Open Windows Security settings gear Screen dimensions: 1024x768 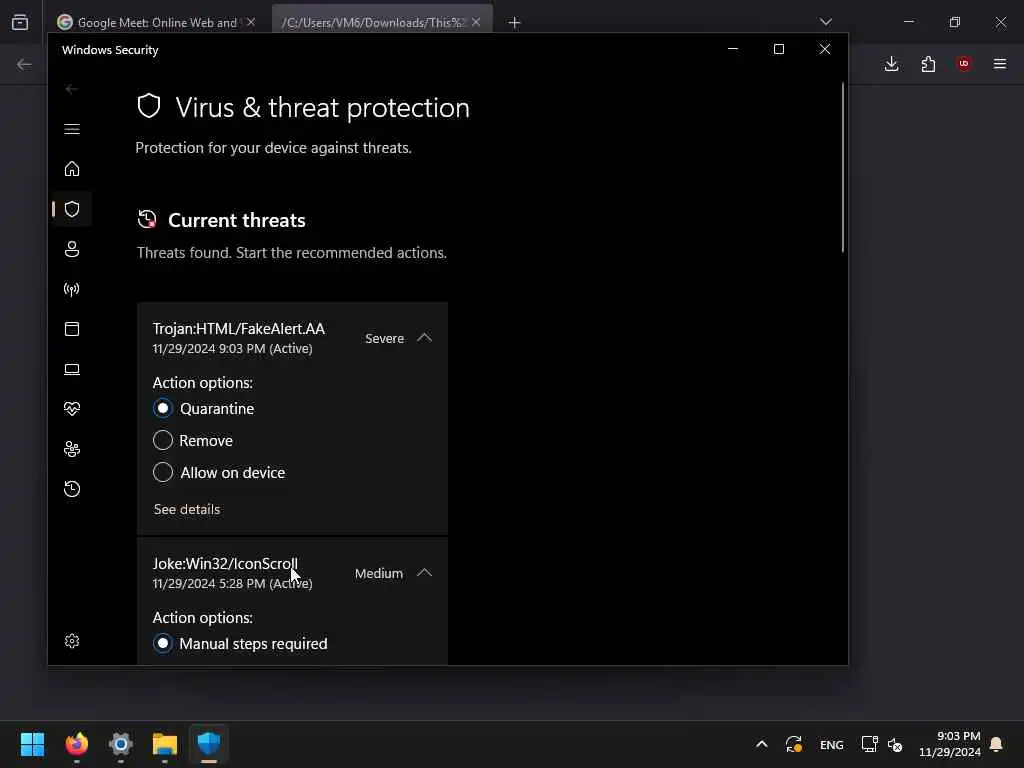72,641
